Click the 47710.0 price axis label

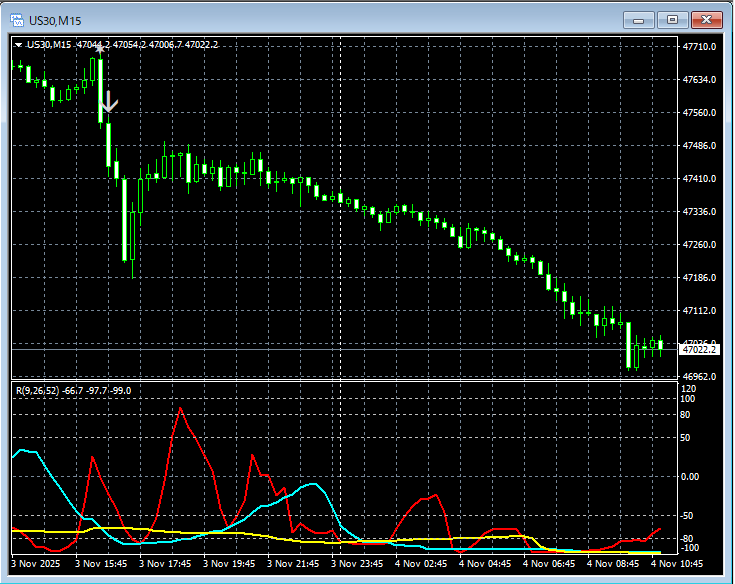[x=699, y=47]
